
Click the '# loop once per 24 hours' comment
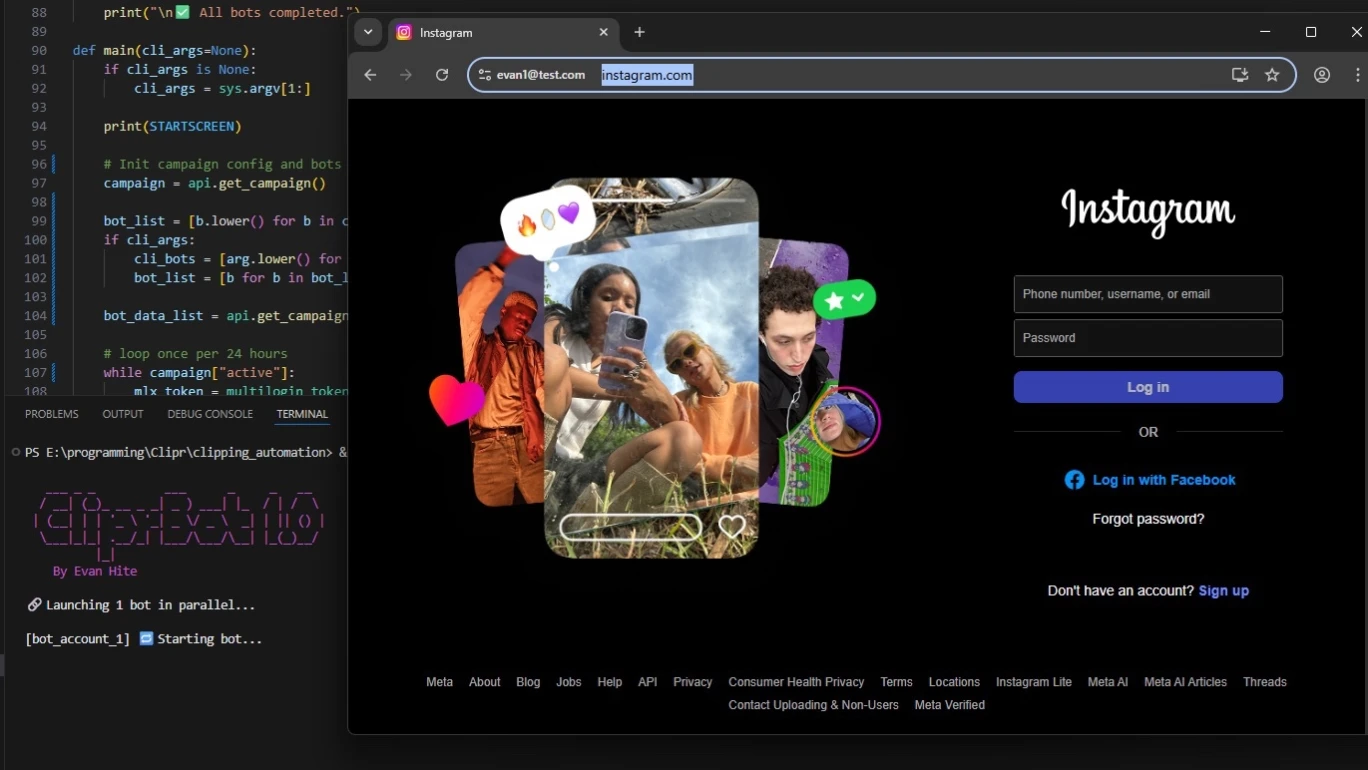click(x=195, y=353)
